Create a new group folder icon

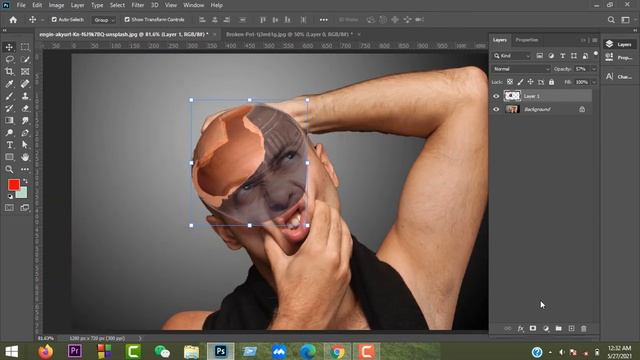558,328
